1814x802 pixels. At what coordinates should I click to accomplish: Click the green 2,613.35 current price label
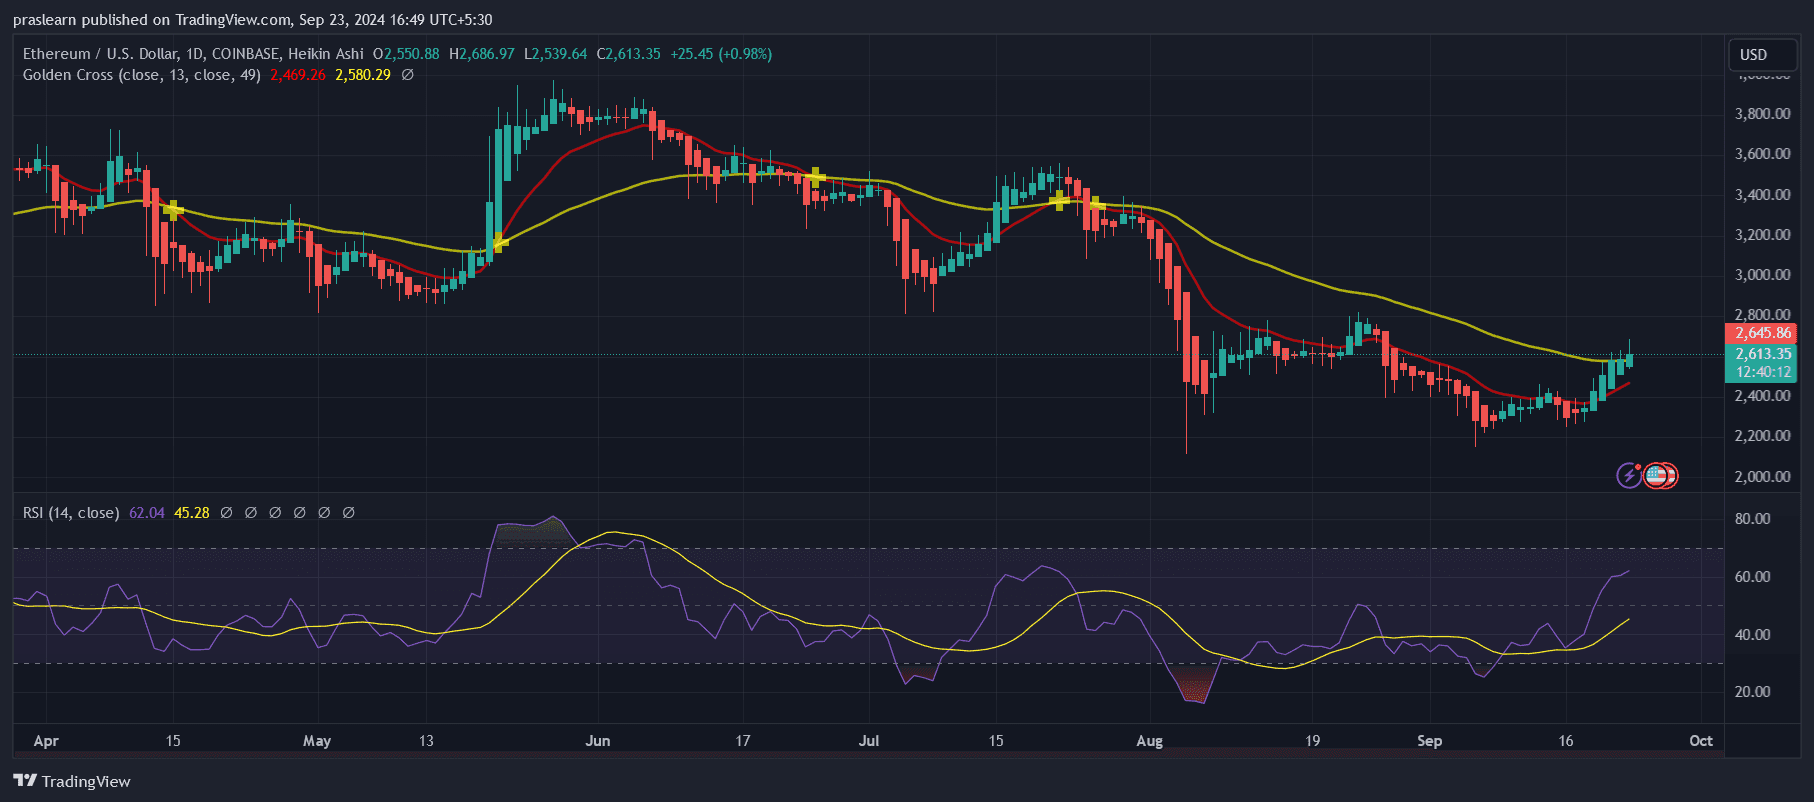click(1762, 354)
